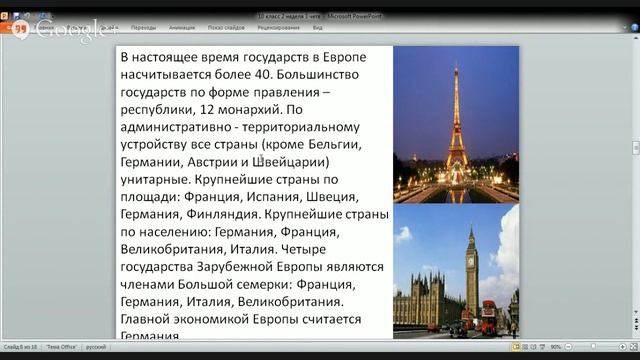Viewport: 640px width, 360px height.
Task: Click the Big Ben picture on slide
Action: (x=456, y=271)
